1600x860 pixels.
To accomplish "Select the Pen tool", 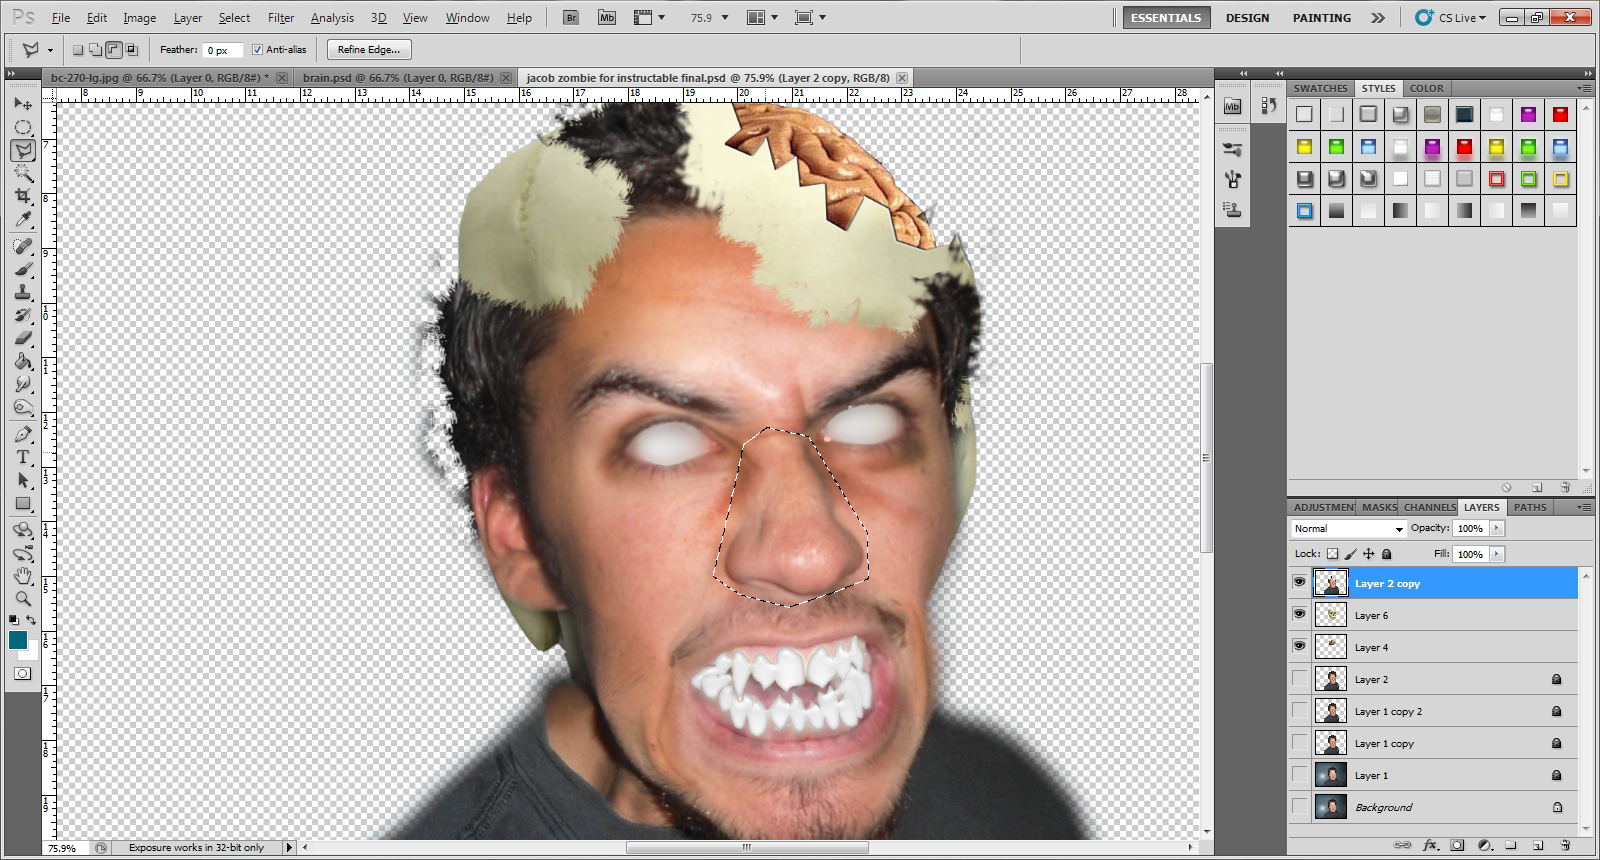I will [23, 434].
